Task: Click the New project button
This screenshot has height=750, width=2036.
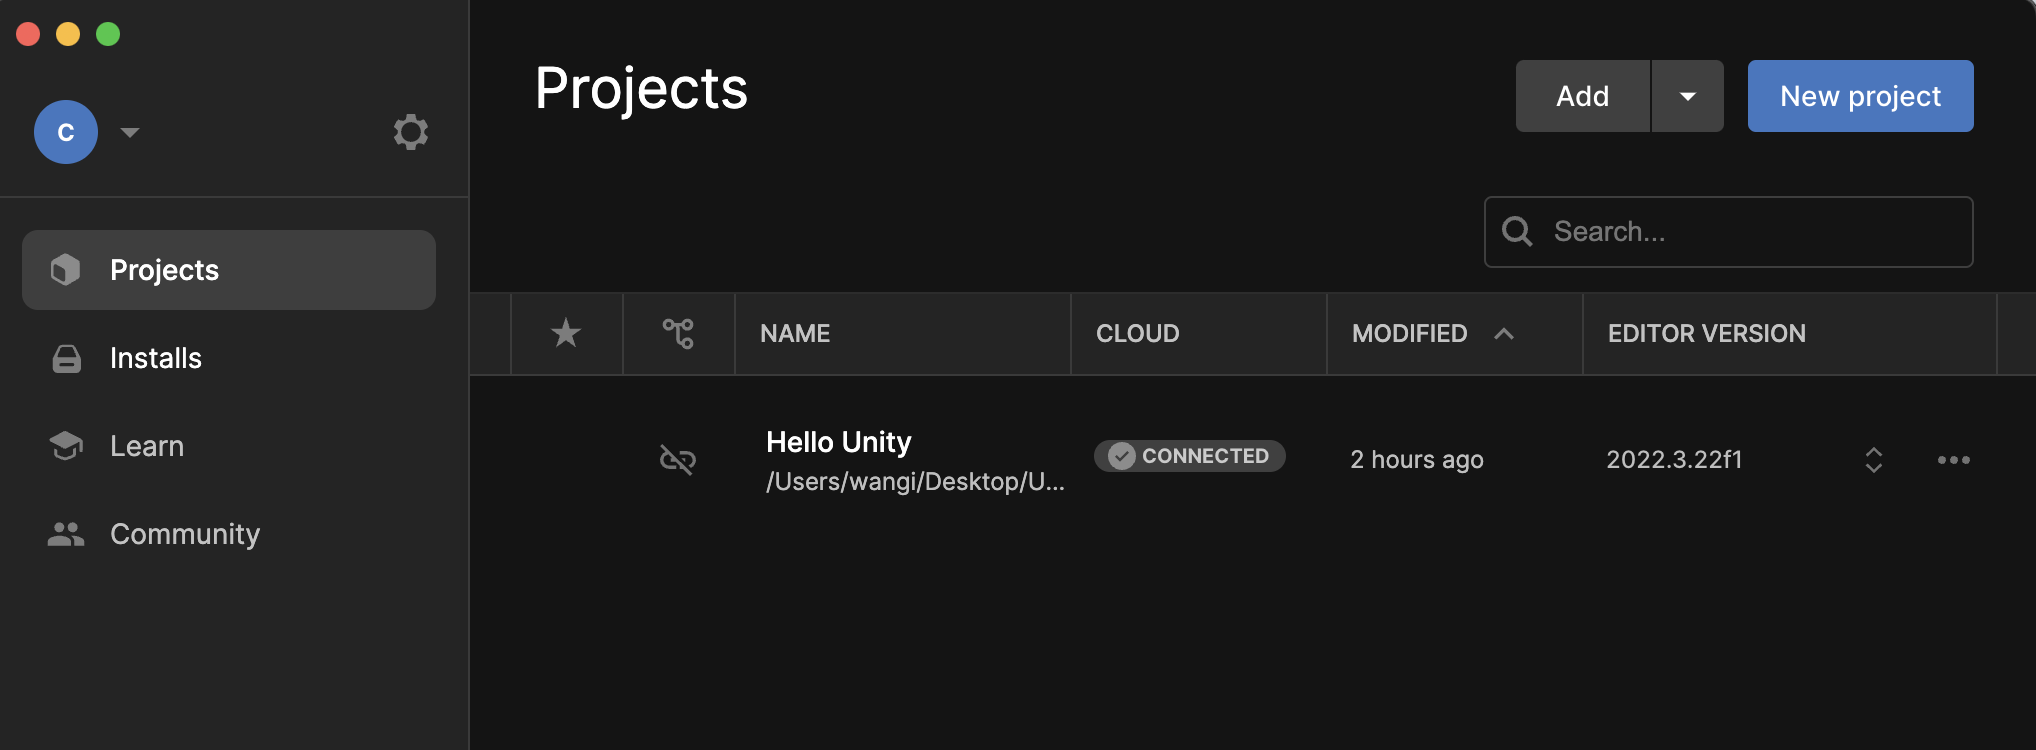Action: pyautogui.click(x=1860, y=96)
